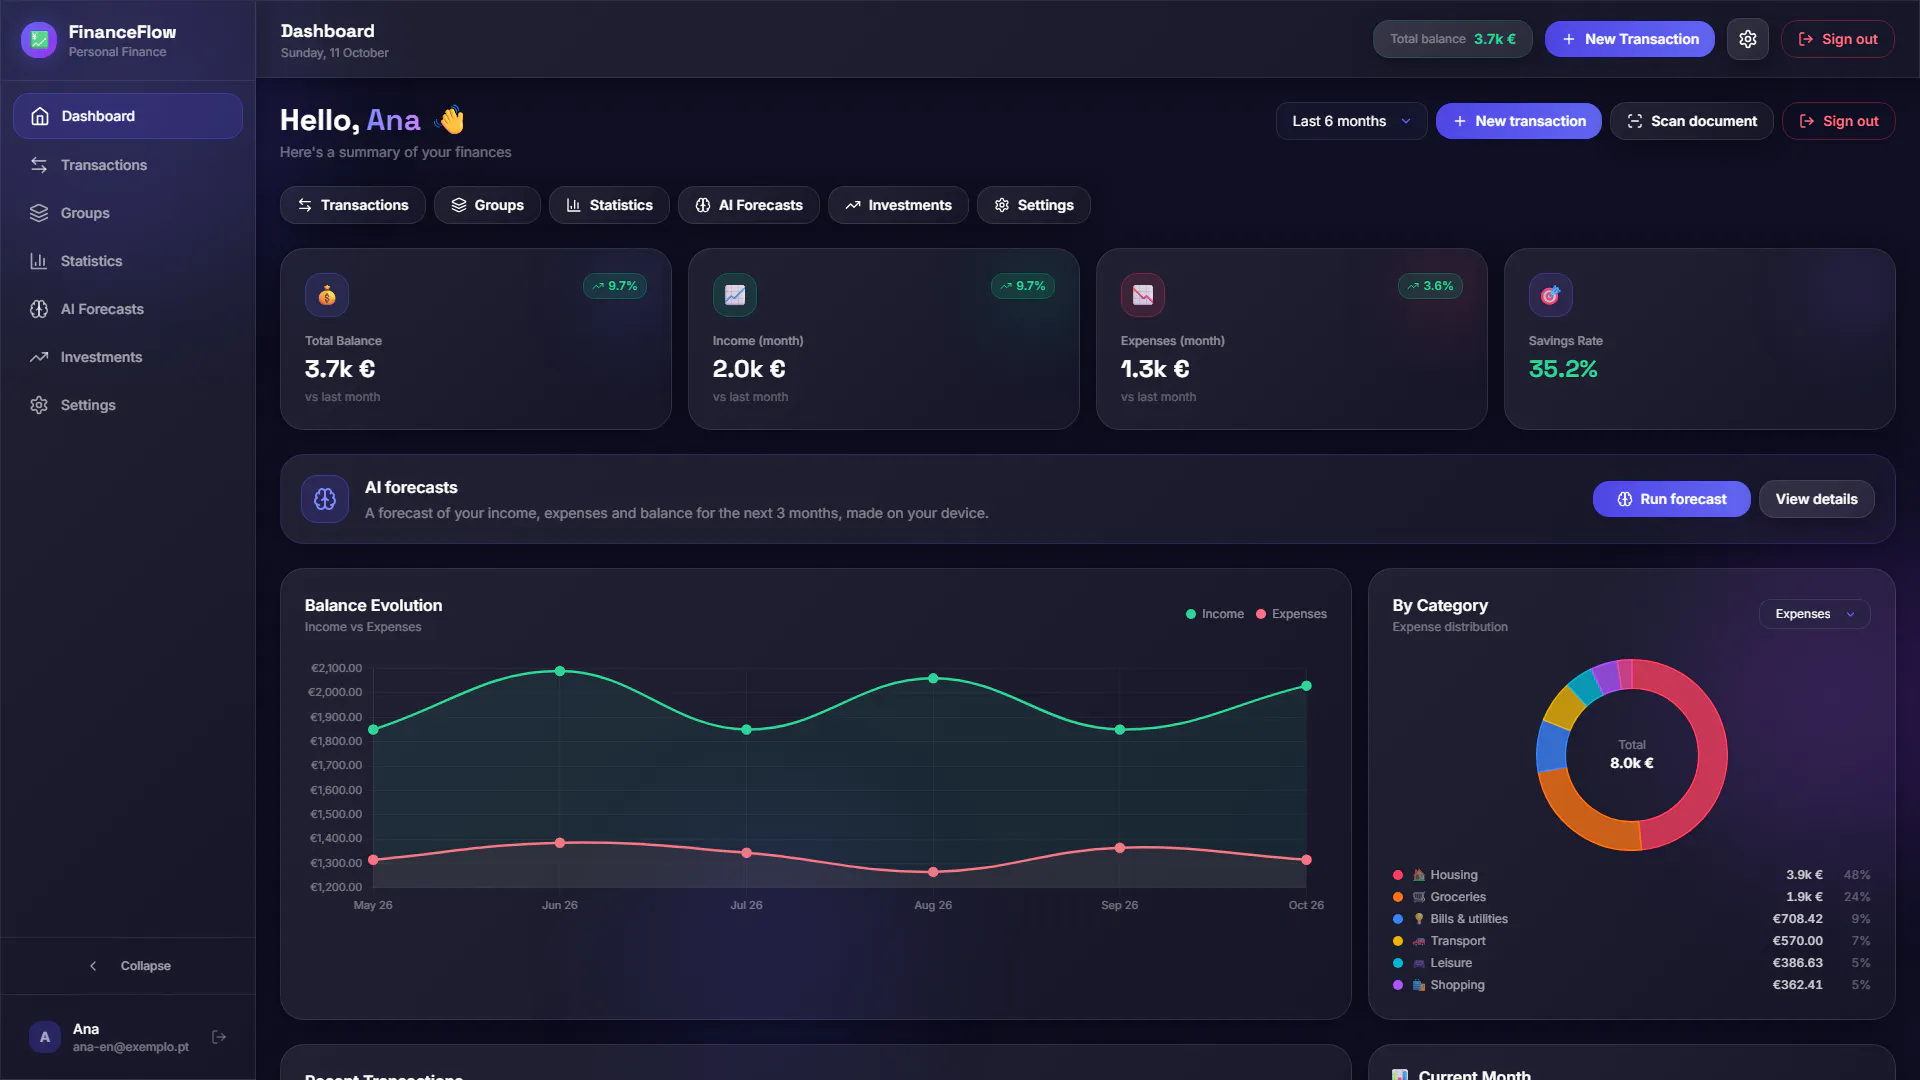Image resolution: width=1920 pixels, height=1080 pixels.
Task: Click the Shopping purple color dot
Action: pos(1398,985)
